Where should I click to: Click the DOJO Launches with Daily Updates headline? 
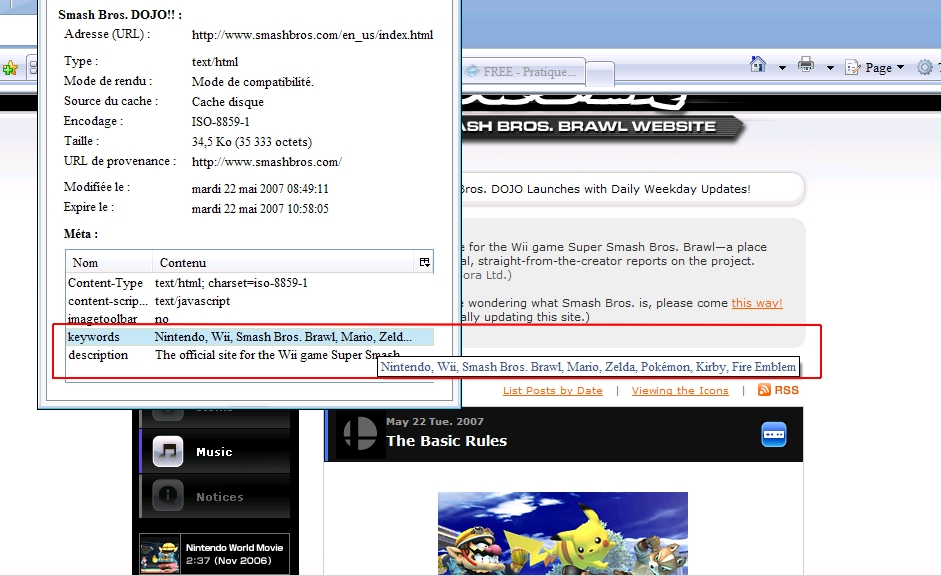(606, 189)
